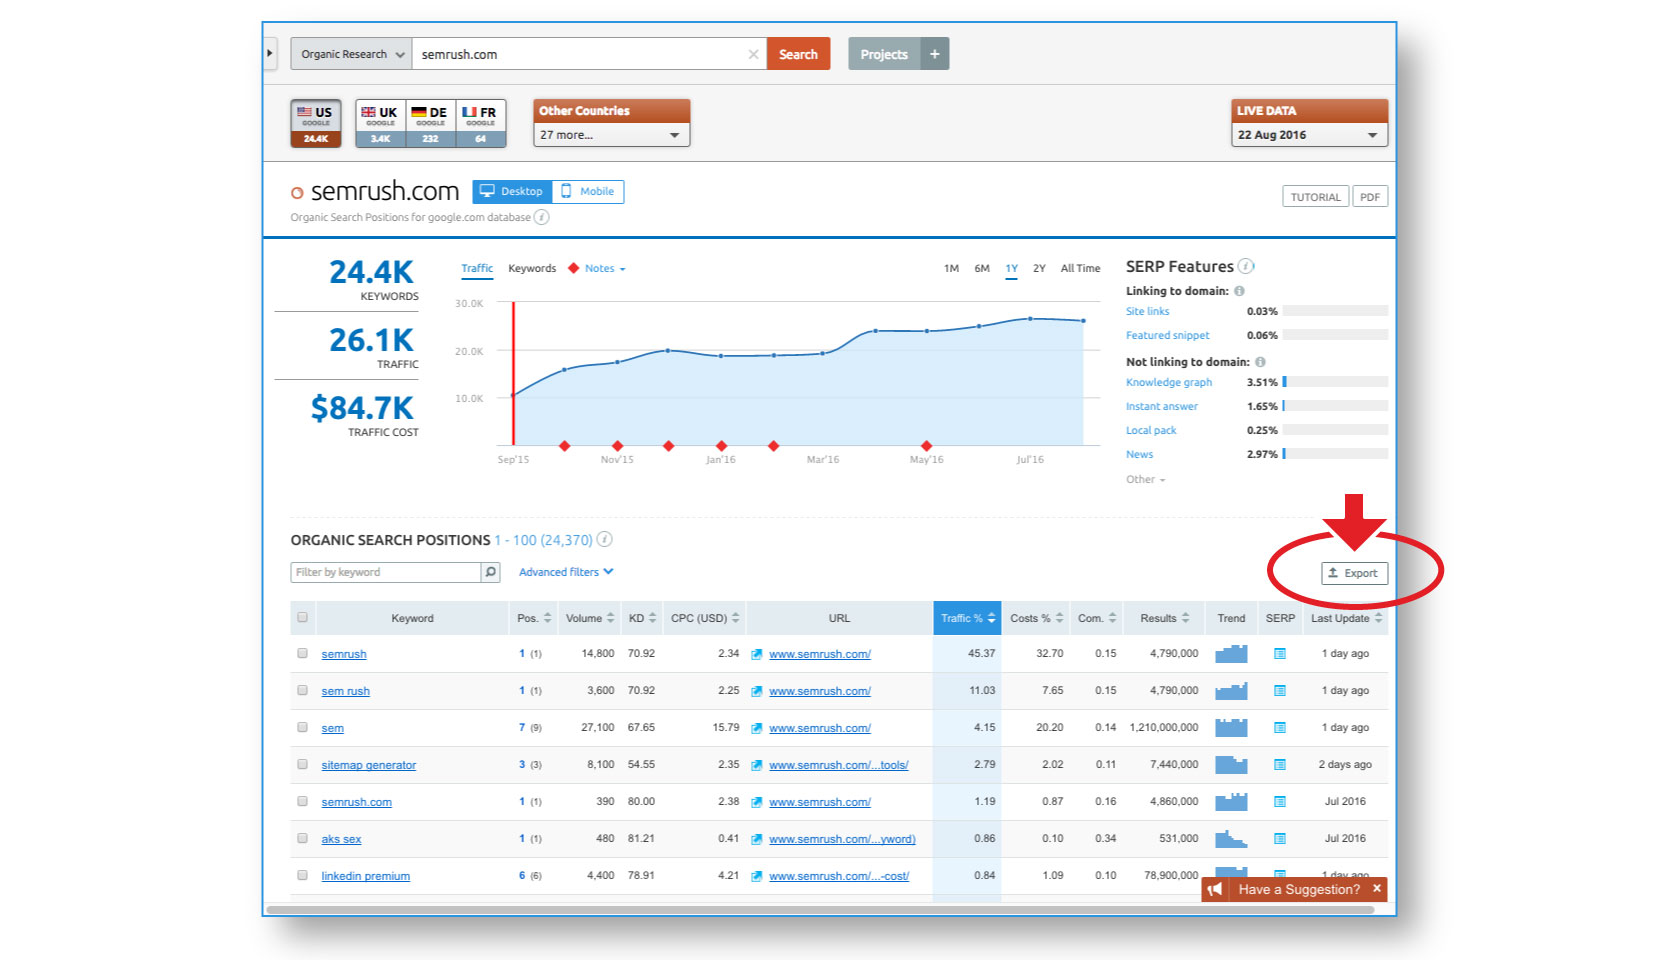Open external link icon for sitemap generator row
1680x960 pixels.
(757, 765)
